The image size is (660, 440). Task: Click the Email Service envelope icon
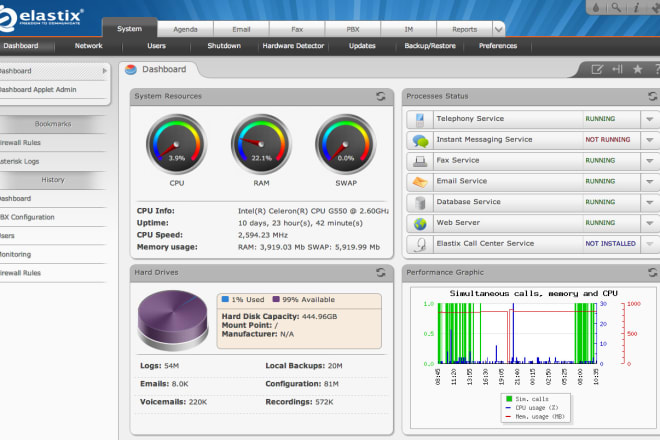tap(420, 182)
